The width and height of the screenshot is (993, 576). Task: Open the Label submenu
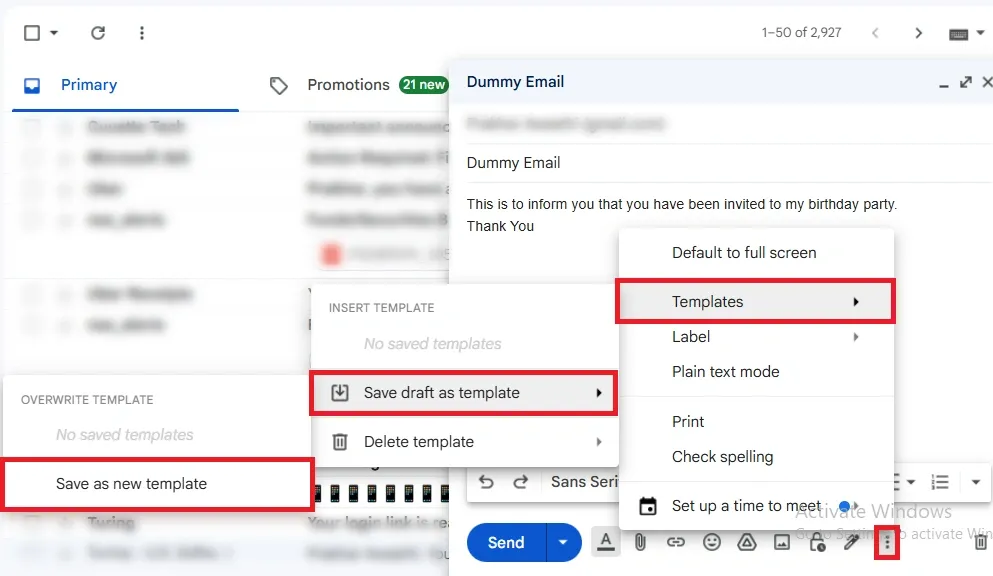point(756,337)
